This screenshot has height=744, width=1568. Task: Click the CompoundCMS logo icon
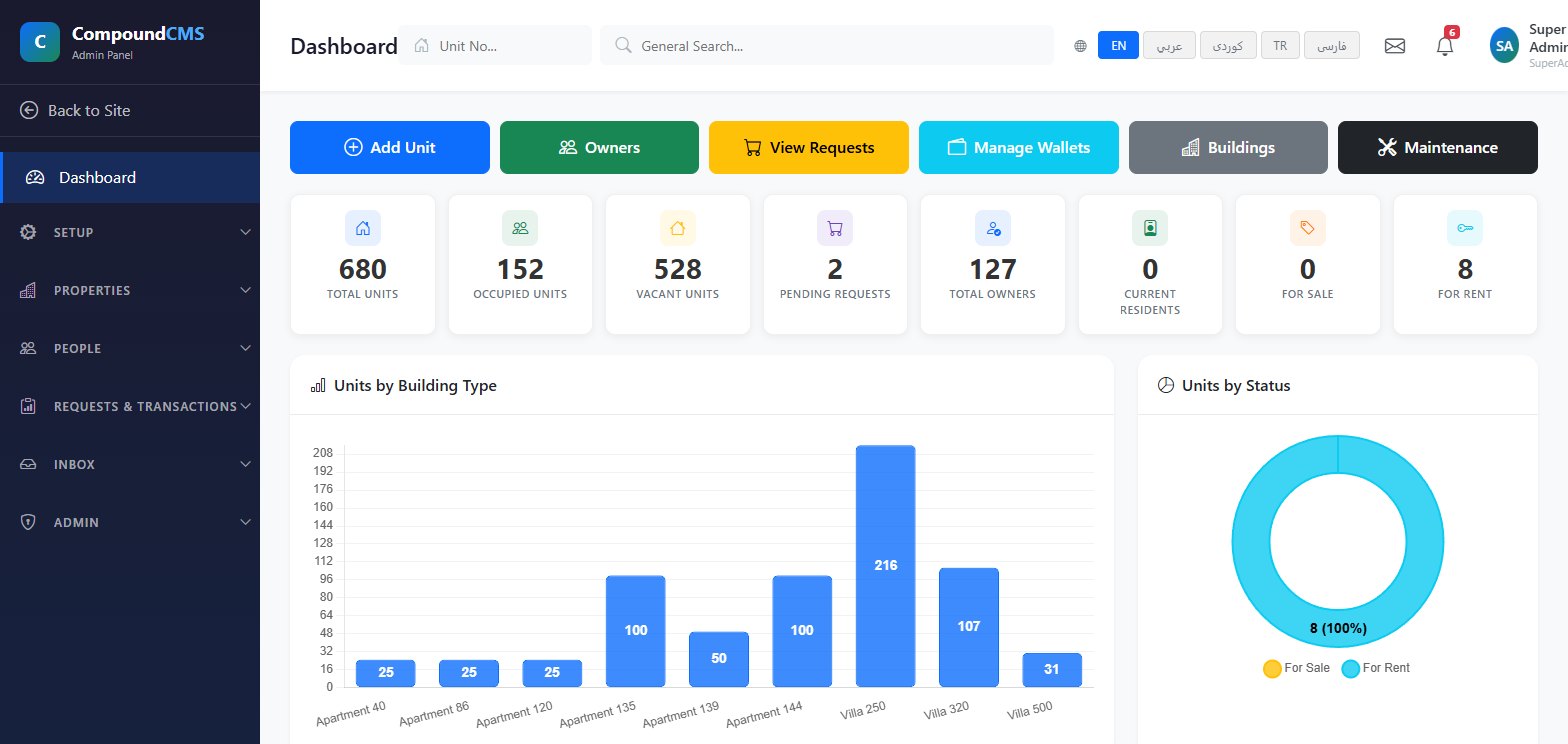tap(40, 42)
